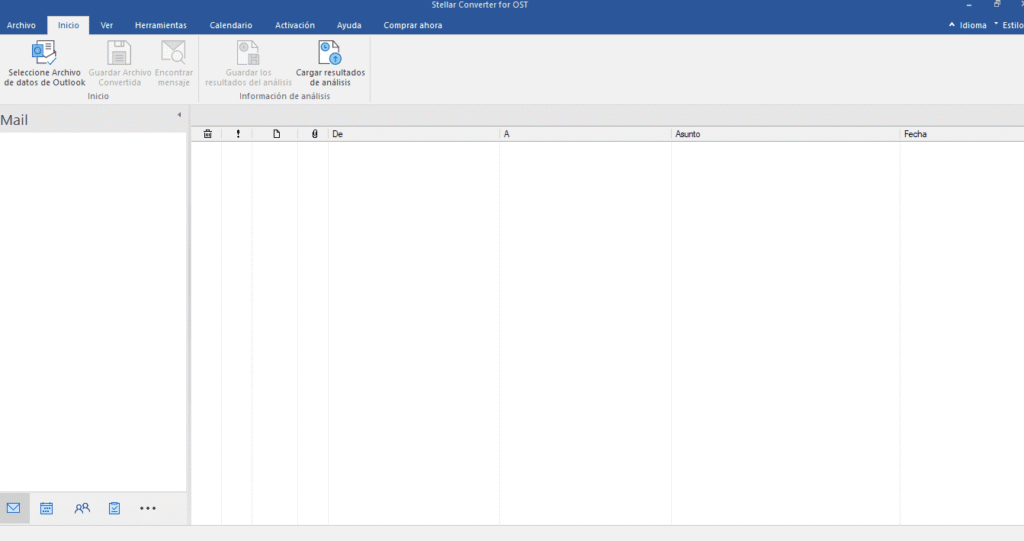Open the Archivo menu
This screenshot has height=541, width=1024.
pyautogui.click(x=21, y=25)
